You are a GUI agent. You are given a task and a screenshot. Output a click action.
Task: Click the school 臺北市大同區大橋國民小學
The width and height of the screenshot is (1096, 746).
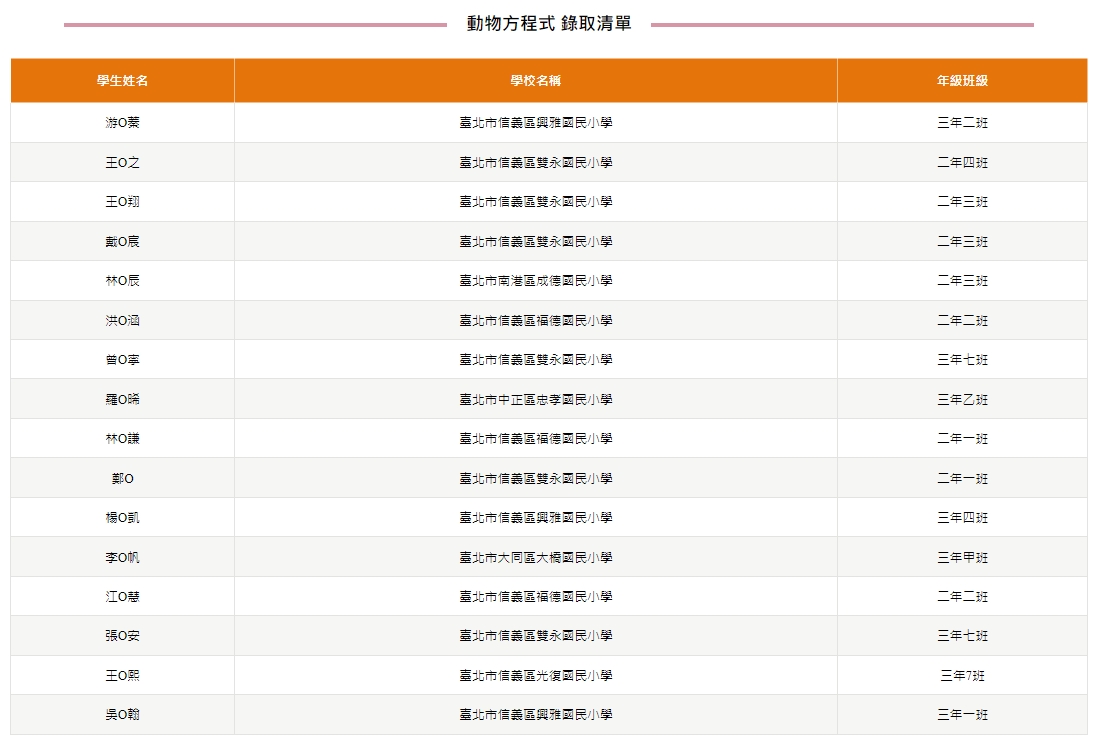pyautogui.click(x=535, y=558)
